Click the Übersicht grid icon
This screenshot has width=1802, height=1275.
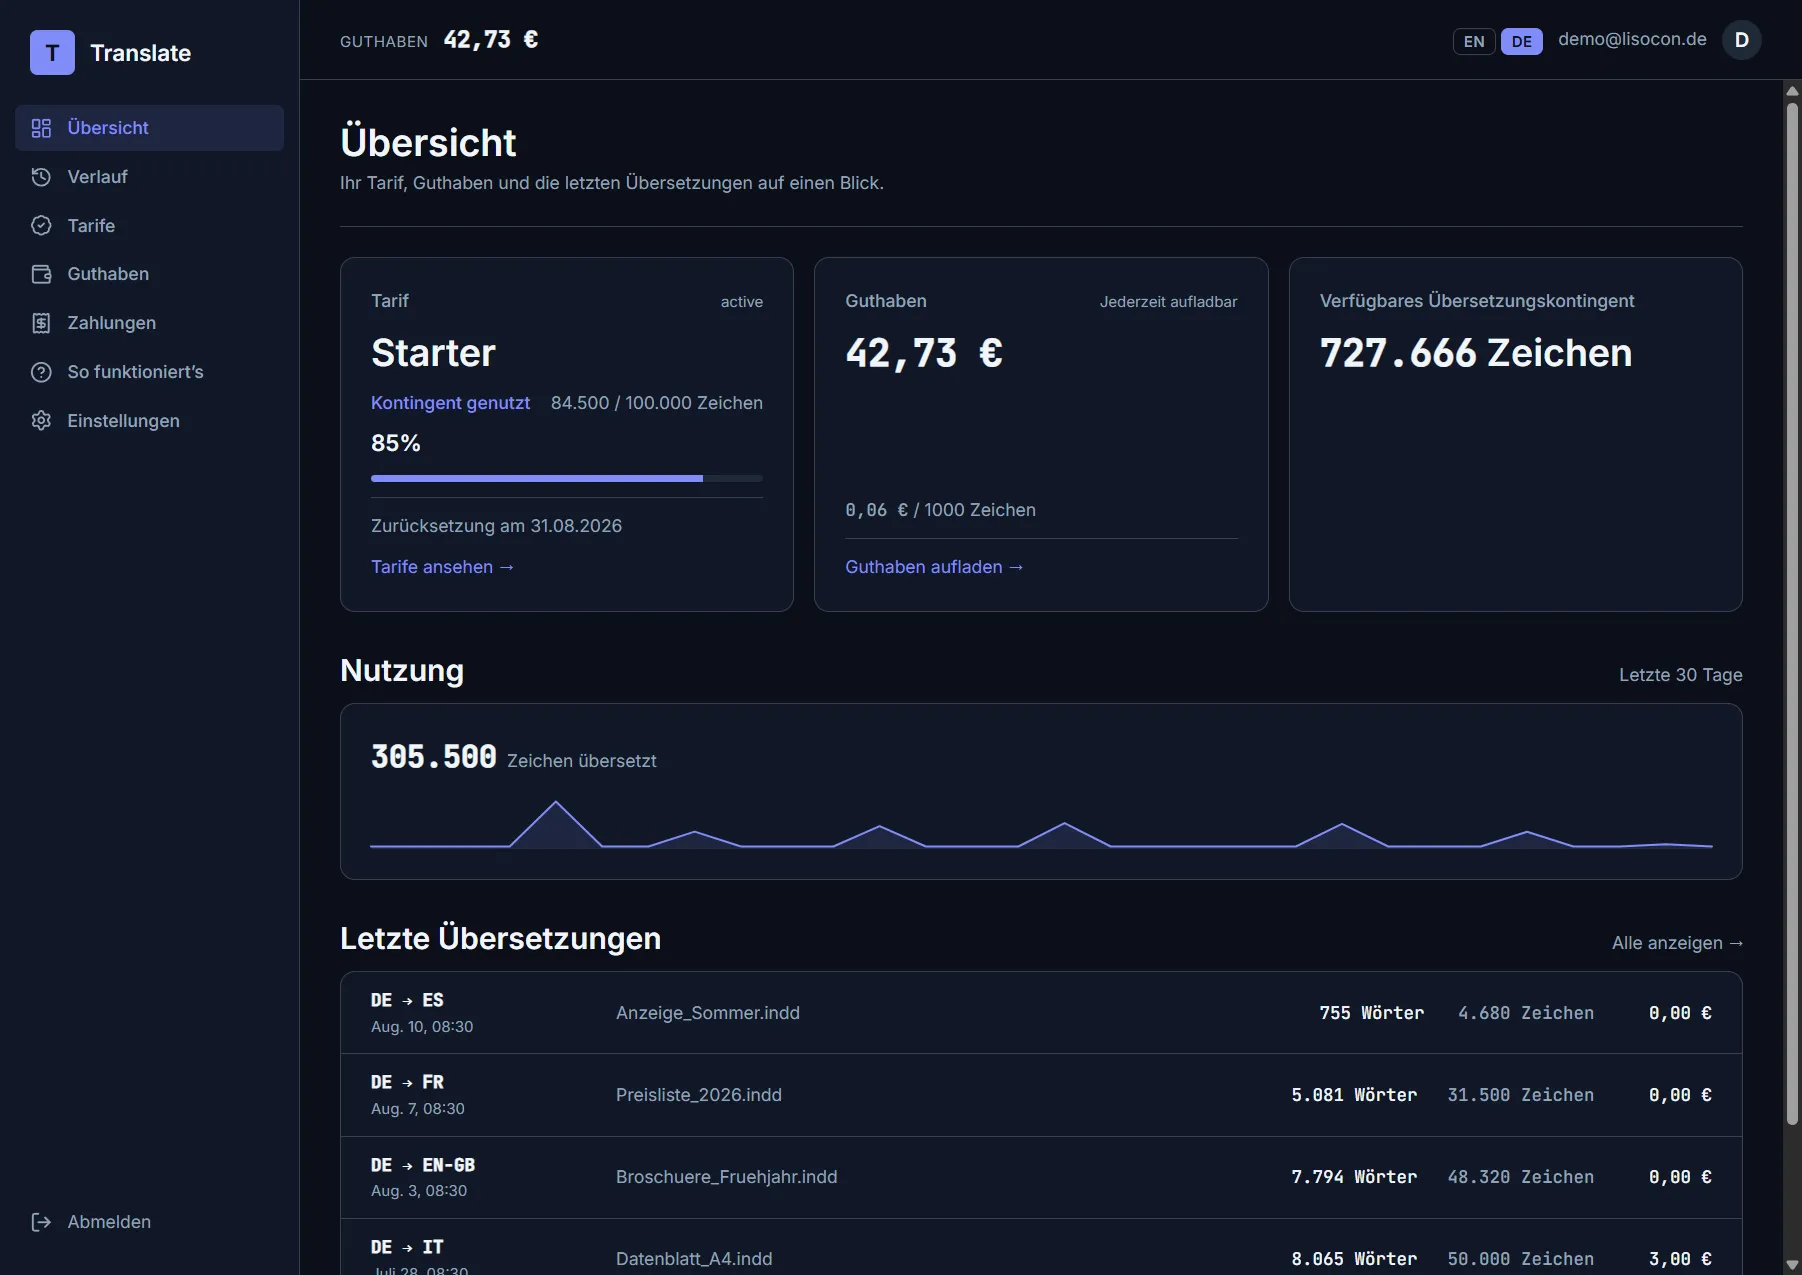coord(41,128)
